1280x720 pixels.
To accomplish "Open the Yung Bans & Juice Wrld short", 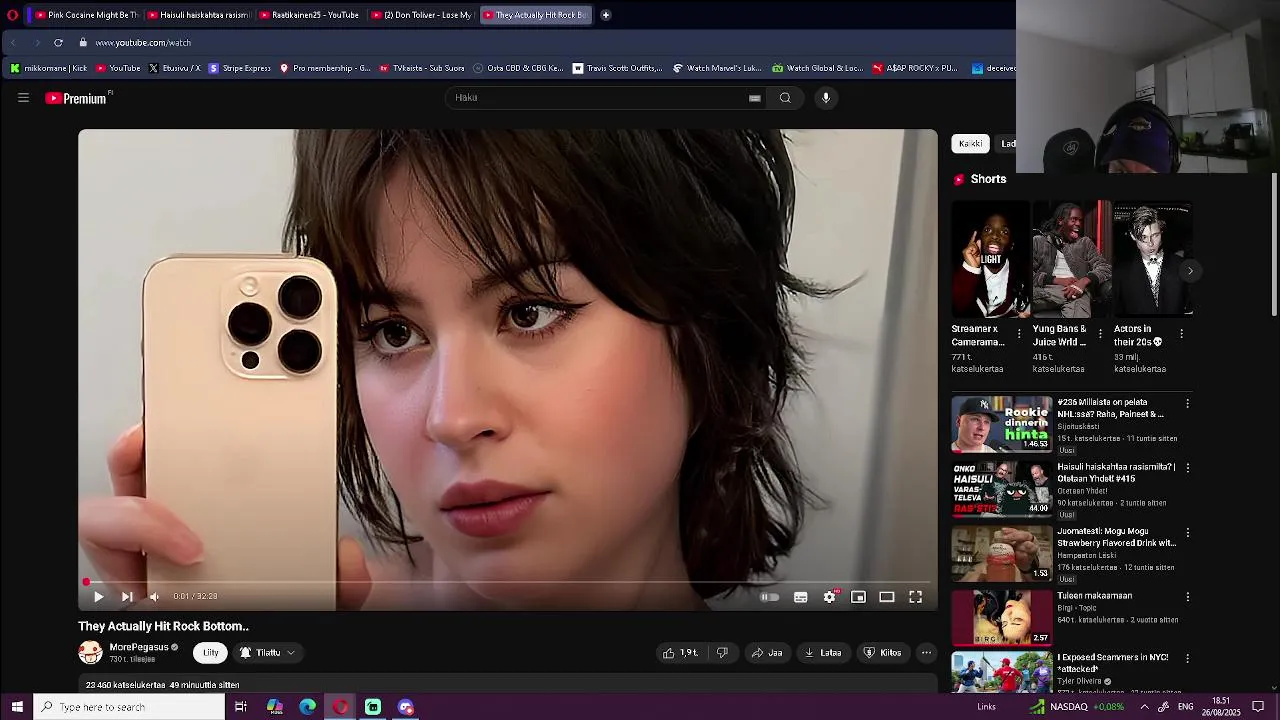I will (x=1071, y=260).
